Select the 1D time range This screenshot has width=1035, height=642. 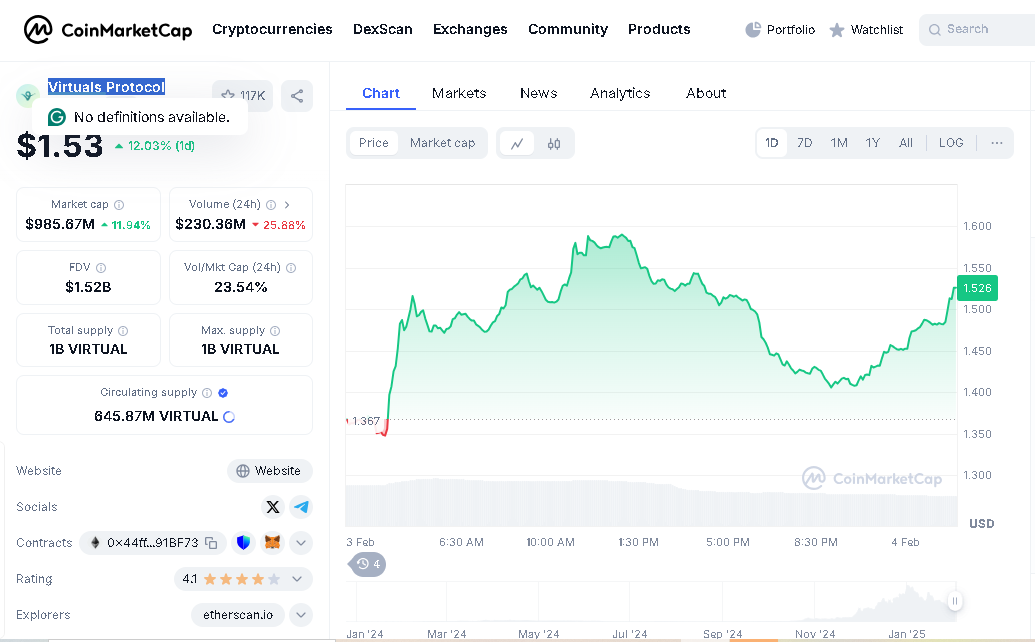(772, 143)
